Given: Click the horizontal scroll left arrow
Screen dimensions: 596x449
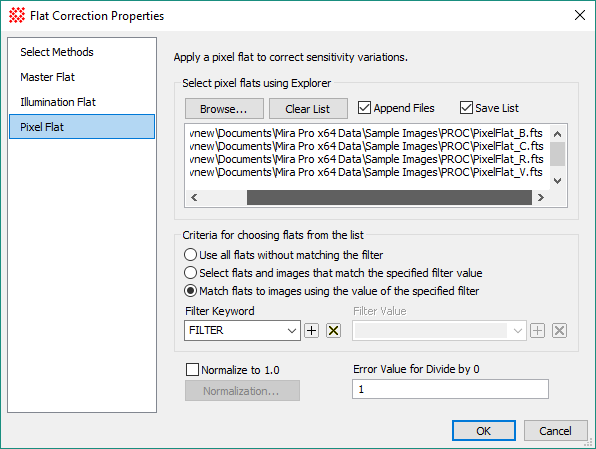Looking at the screenshot, I should (x=194, y=197).
